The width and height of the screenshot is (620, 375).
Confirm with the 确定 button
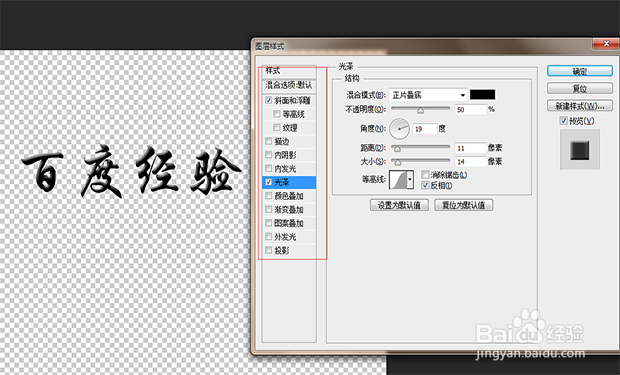[x=580, y=71]
